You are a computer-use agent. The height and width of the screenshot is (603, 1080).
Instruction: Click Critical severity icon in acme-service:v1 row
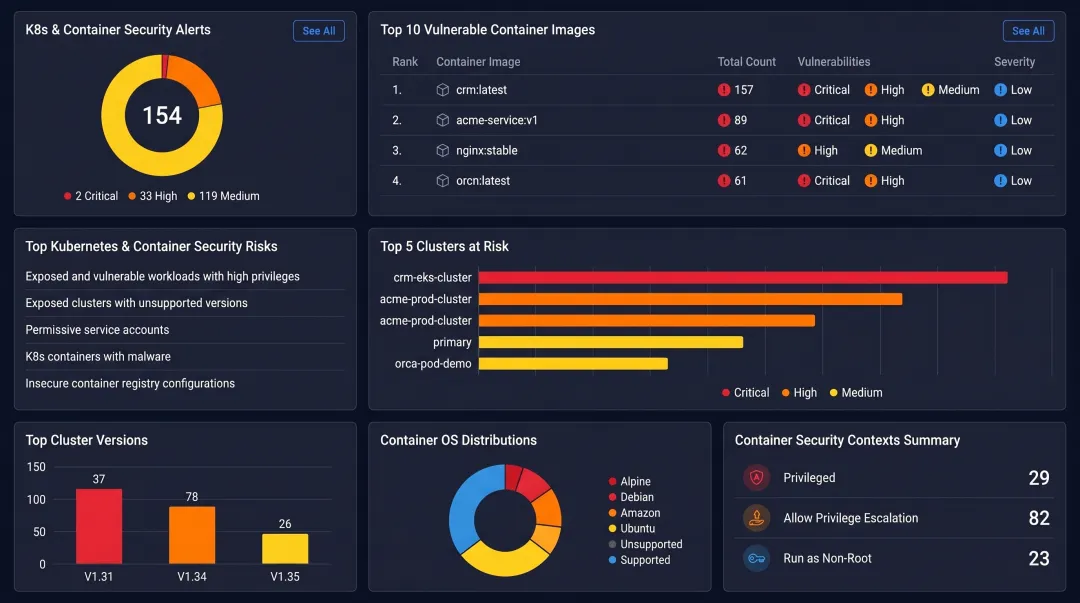[x=804, y=121]
